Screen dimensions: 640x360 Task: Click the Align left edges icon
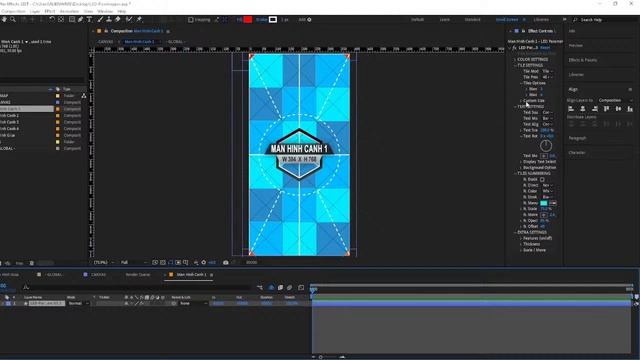[x=571, y=109]
